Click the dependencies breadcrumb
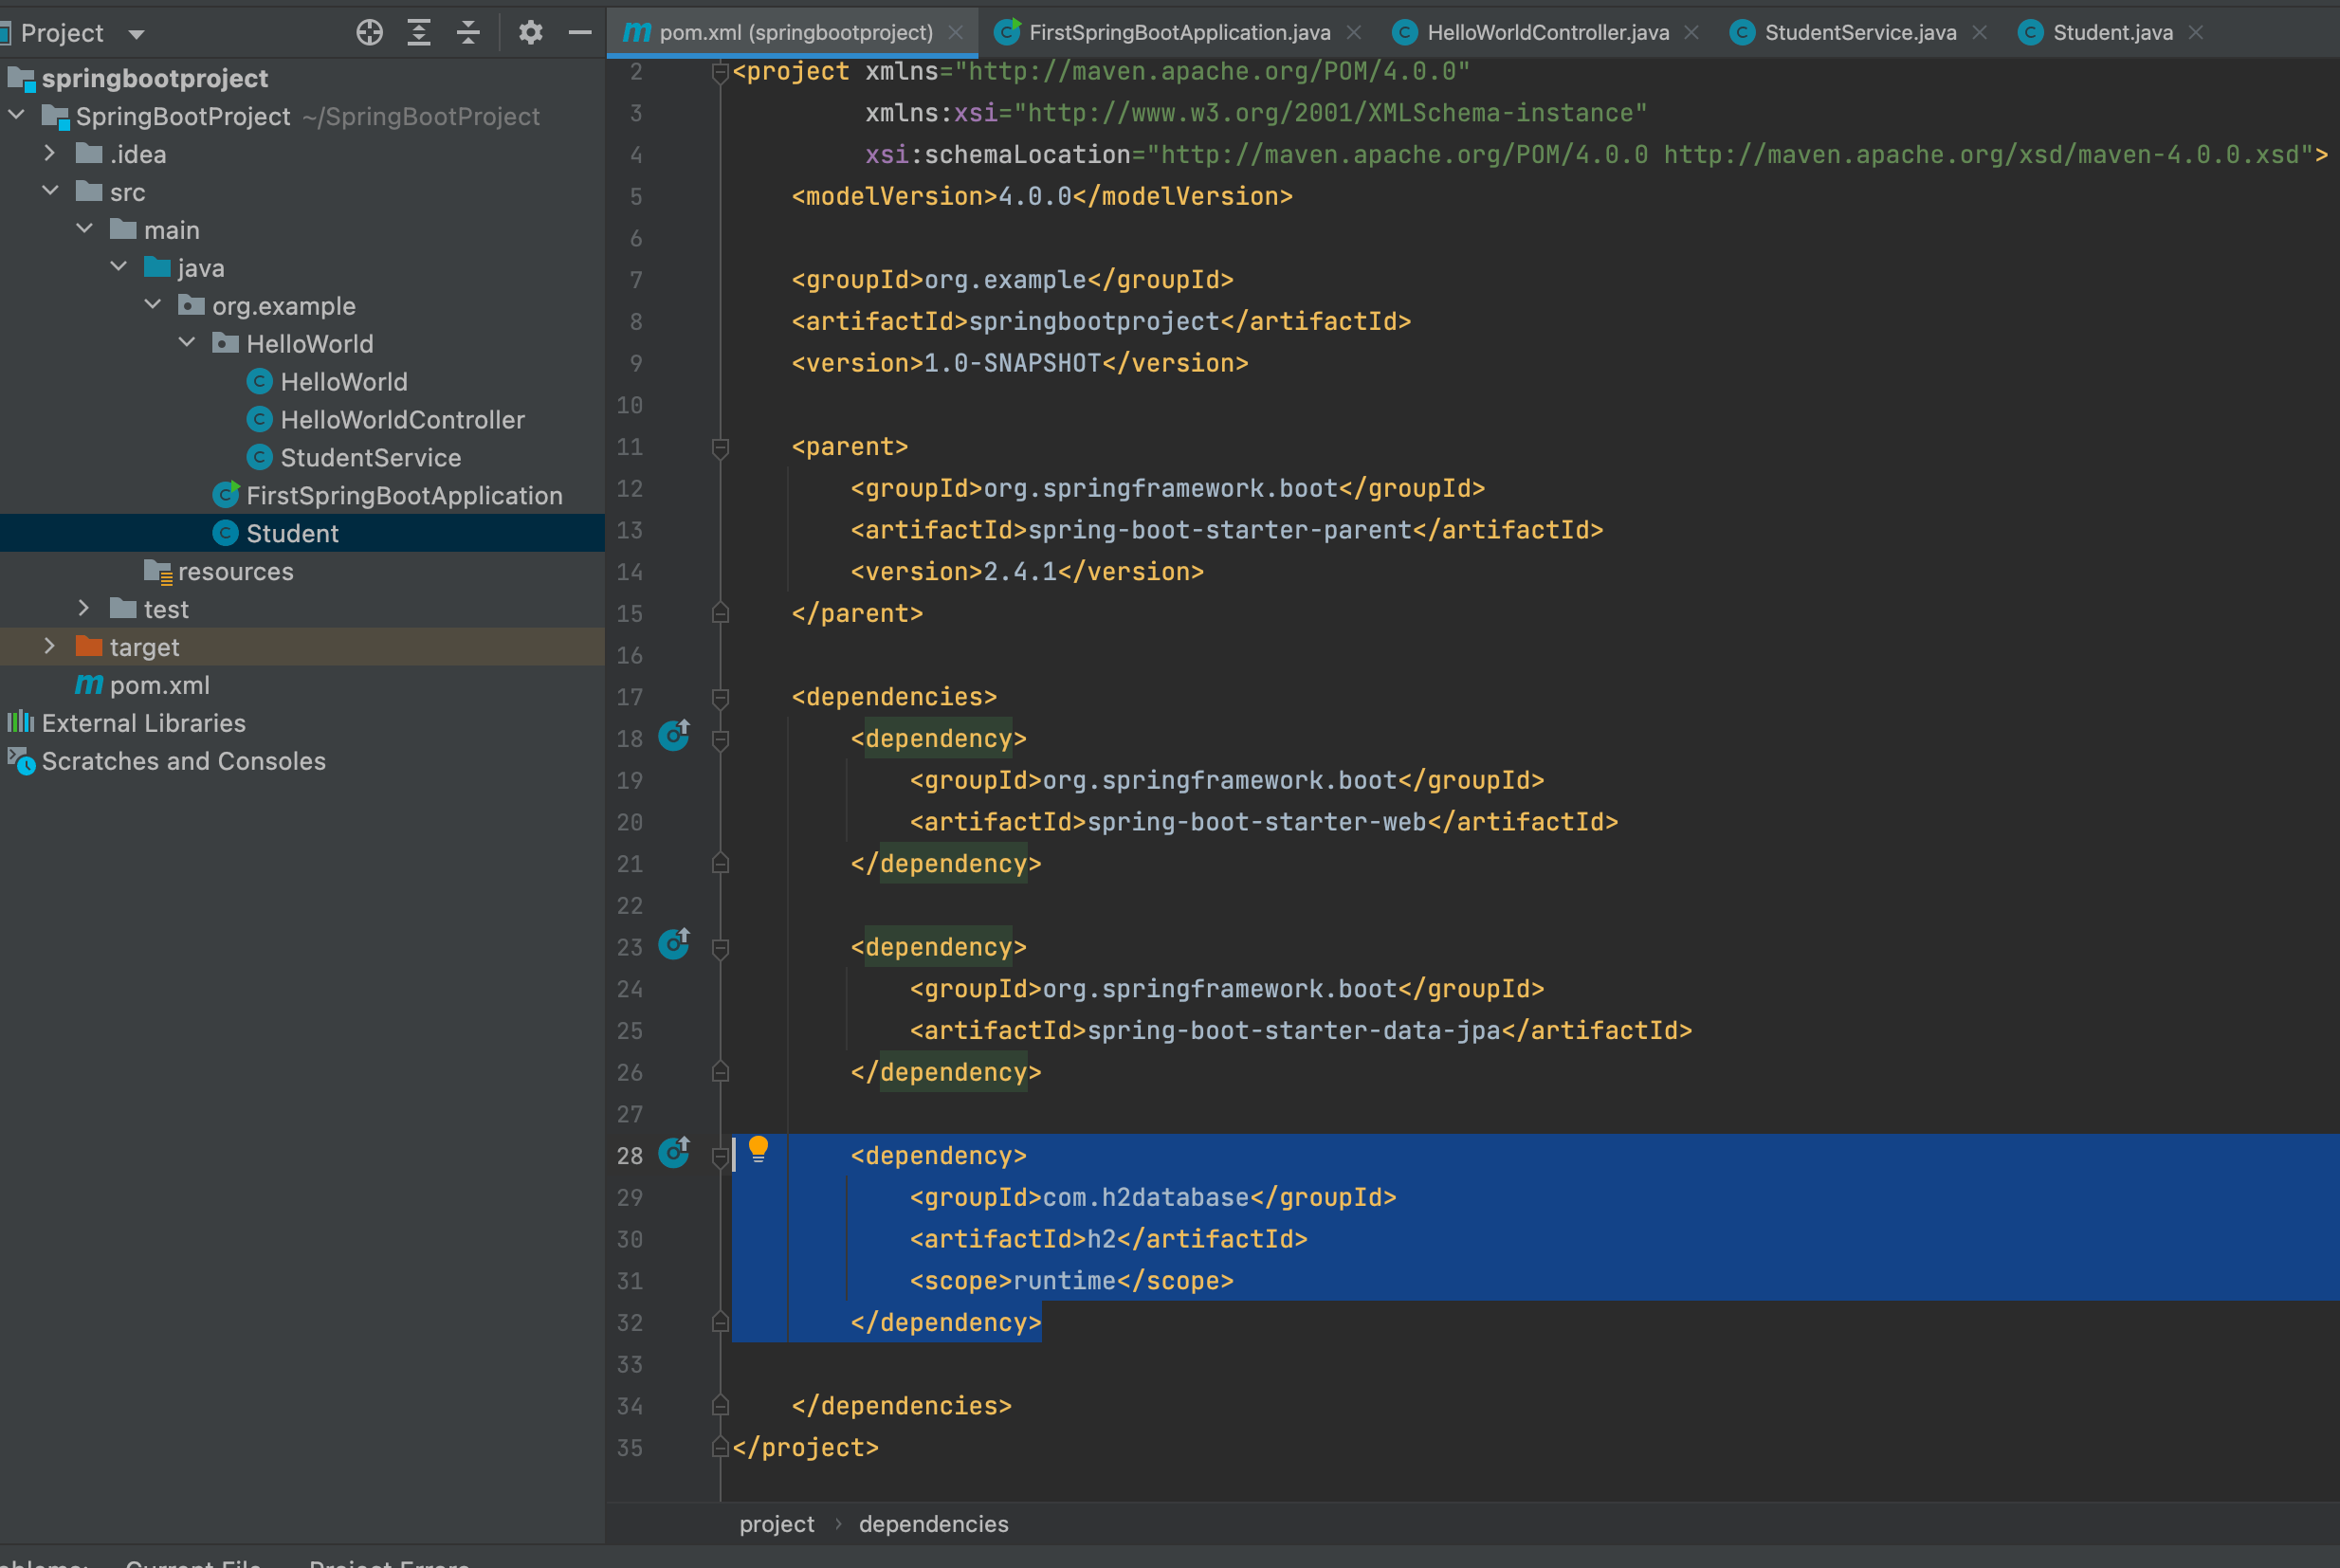This screenshot has height=1568, width=2340. click(x=933, y=1523)
